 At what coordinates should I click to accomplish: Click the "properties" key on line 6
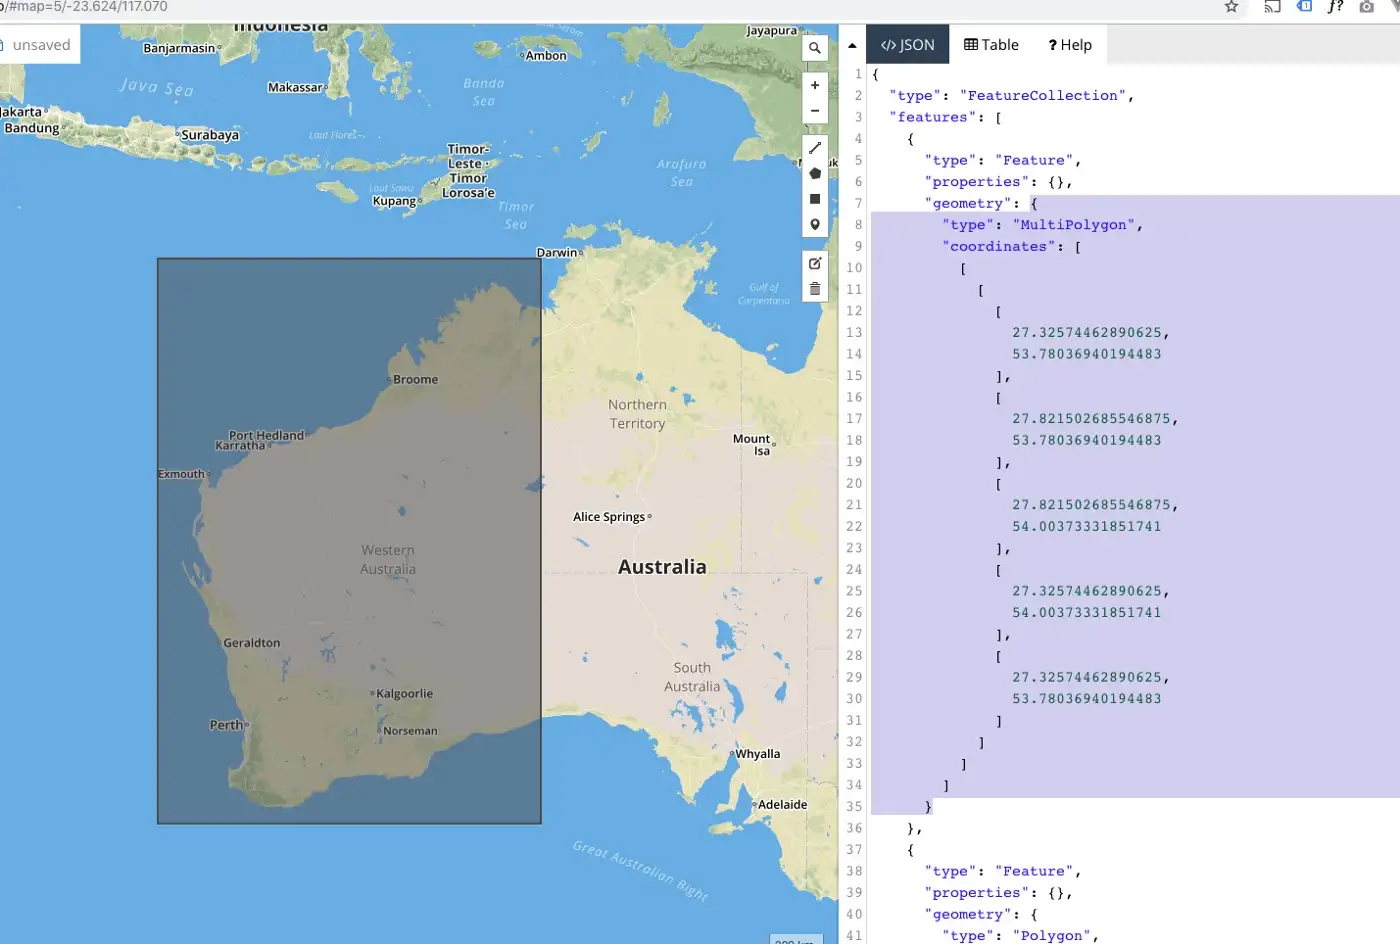click(977, 182)
